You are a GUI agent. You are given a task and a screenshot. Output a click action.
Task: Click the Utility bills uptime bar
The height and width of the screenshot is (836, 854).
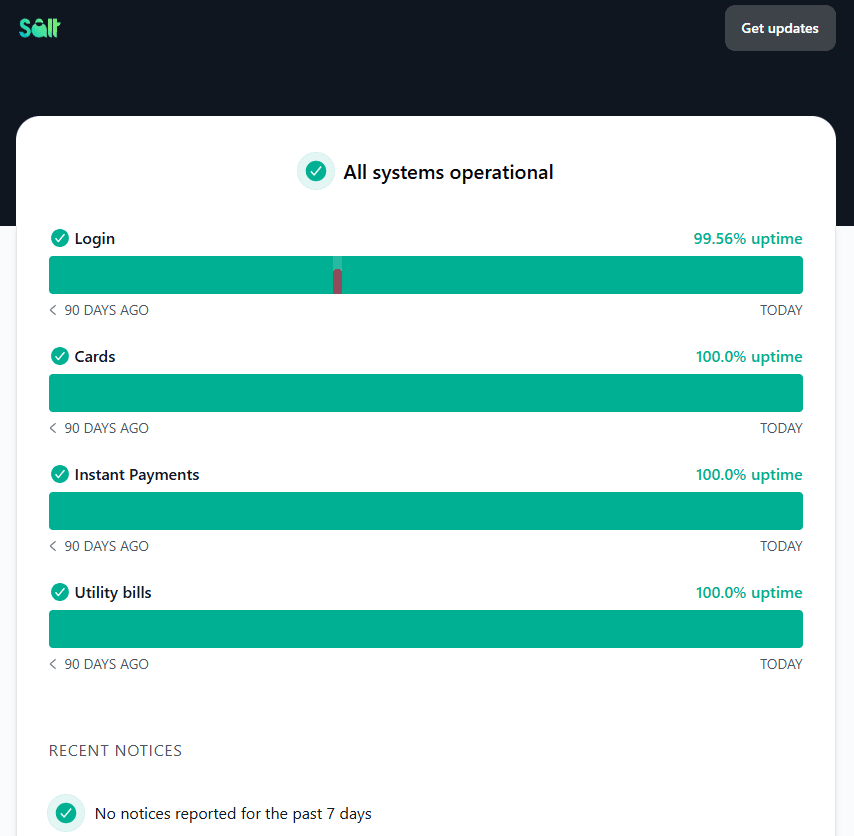[x=426, y=629]
